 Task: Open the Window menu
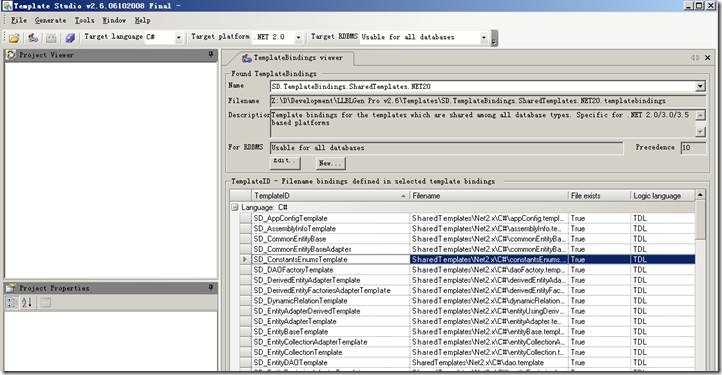coord(114,20)
